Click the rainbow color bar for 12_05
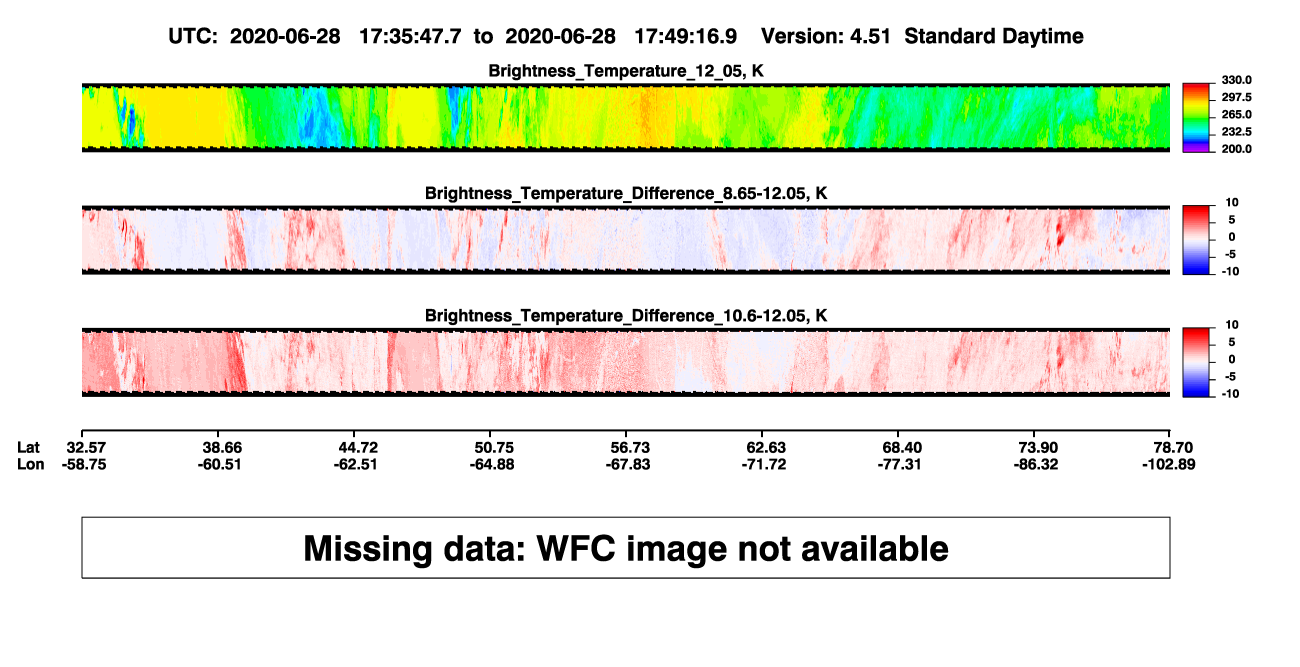This screenshot has width=1300, height=667. click(x=1195, y=117)
